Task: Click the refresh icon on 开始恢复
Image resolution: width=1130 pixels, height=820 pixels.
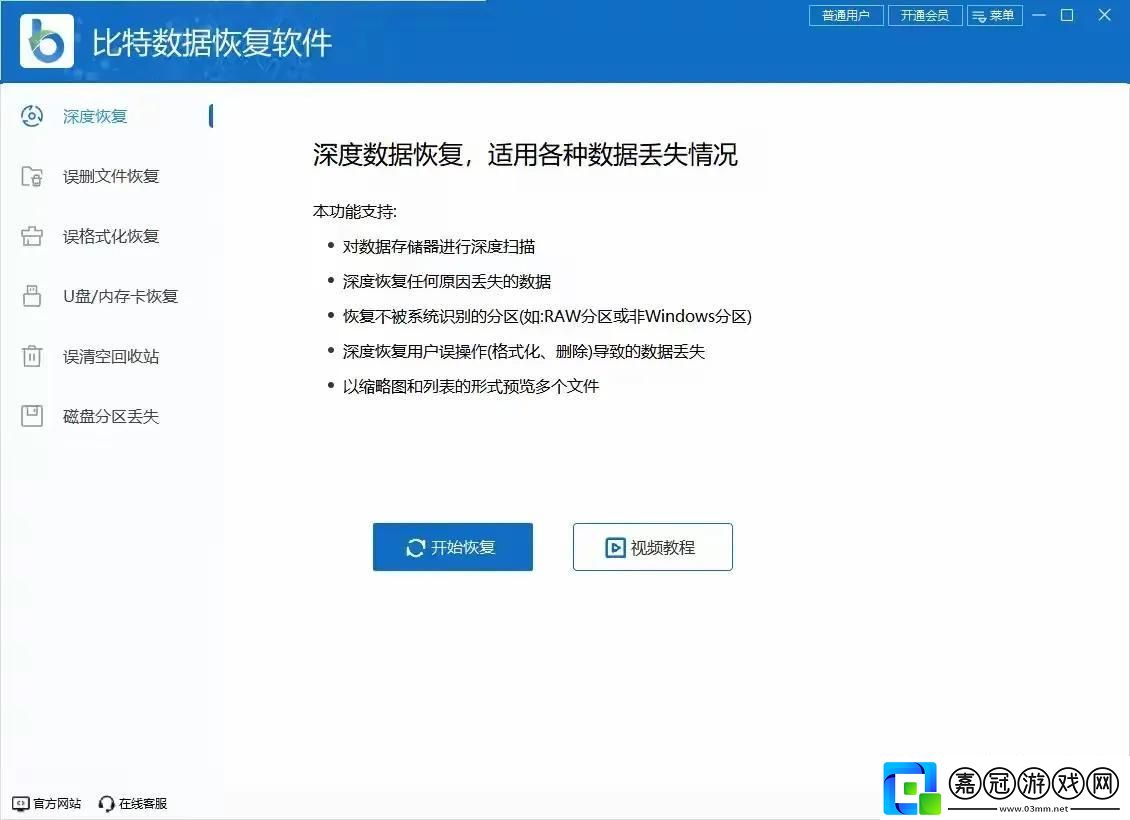Action: coord(415,548)
